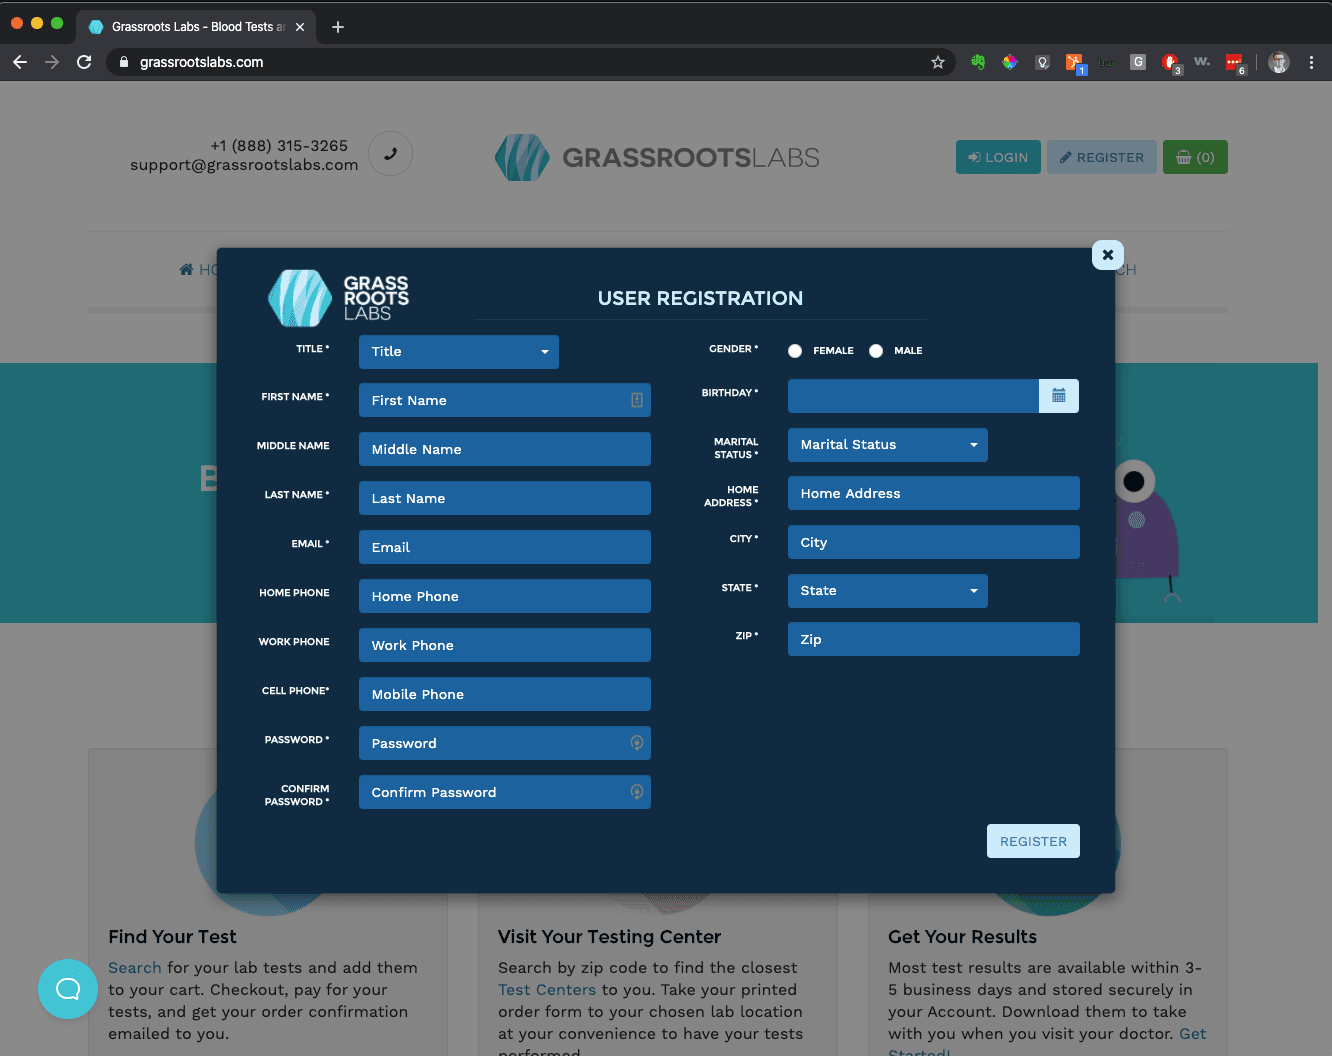
Task: Focus the Home Address text field
Action: pos(933,493)
